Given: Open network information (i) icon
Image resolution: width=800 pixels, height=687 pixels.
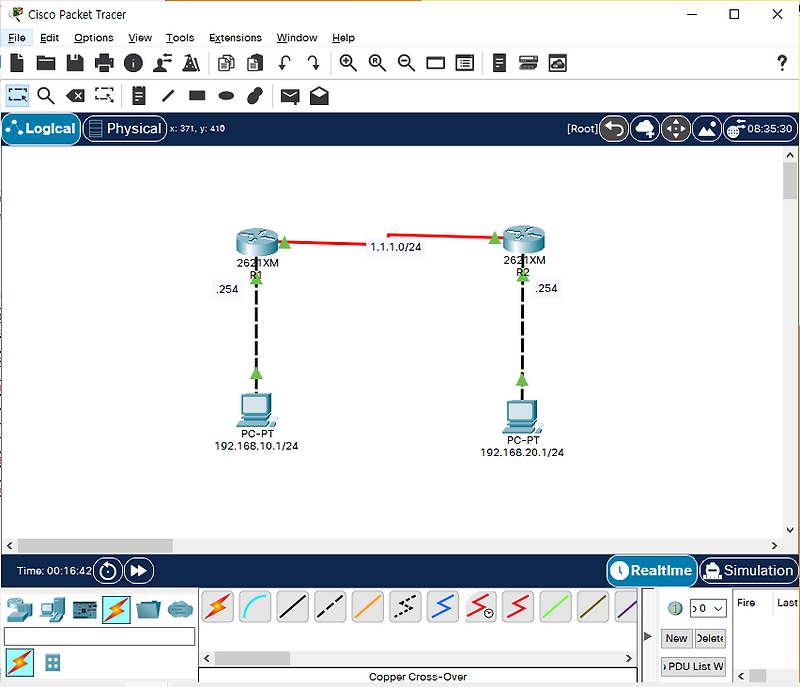Looking at the screenshot, I should click(133, 63).
